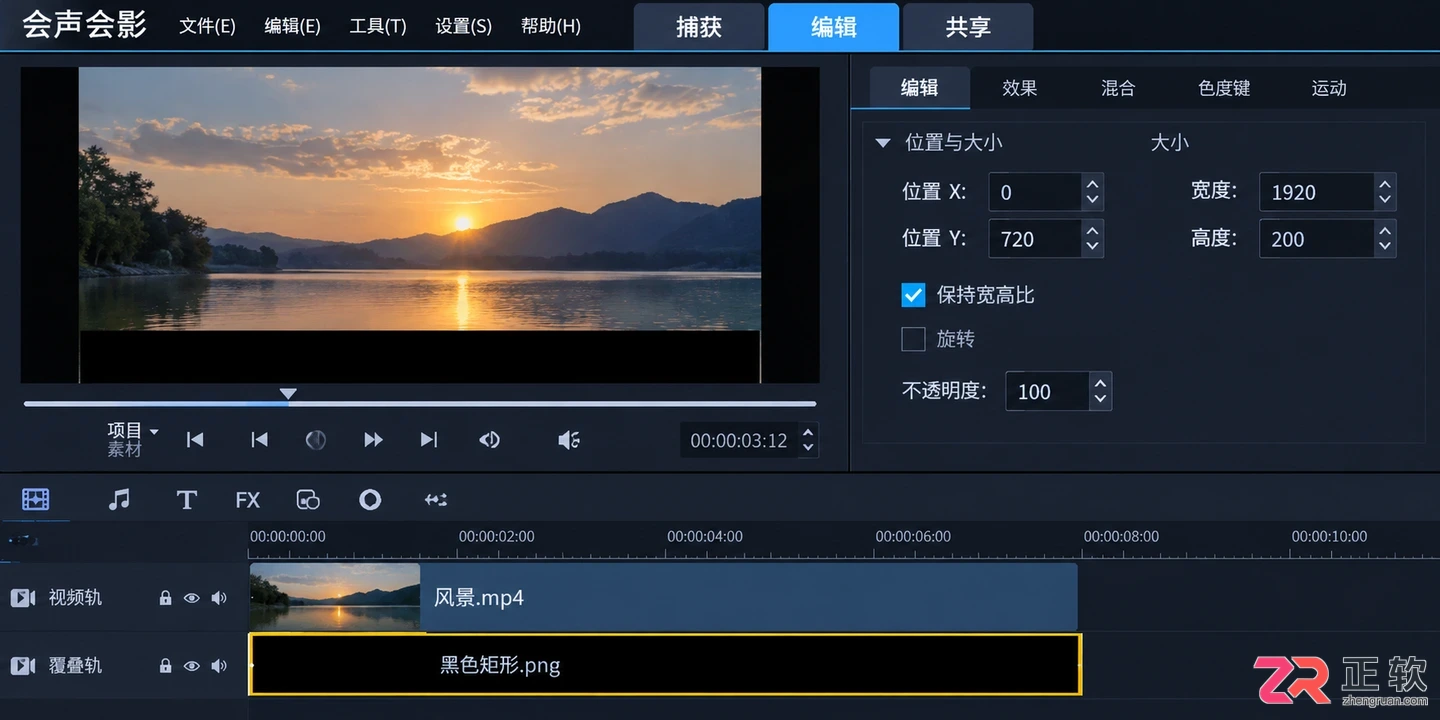1440x720 pixels.
Task: Open the FX filter library
Action: [247, 499]
